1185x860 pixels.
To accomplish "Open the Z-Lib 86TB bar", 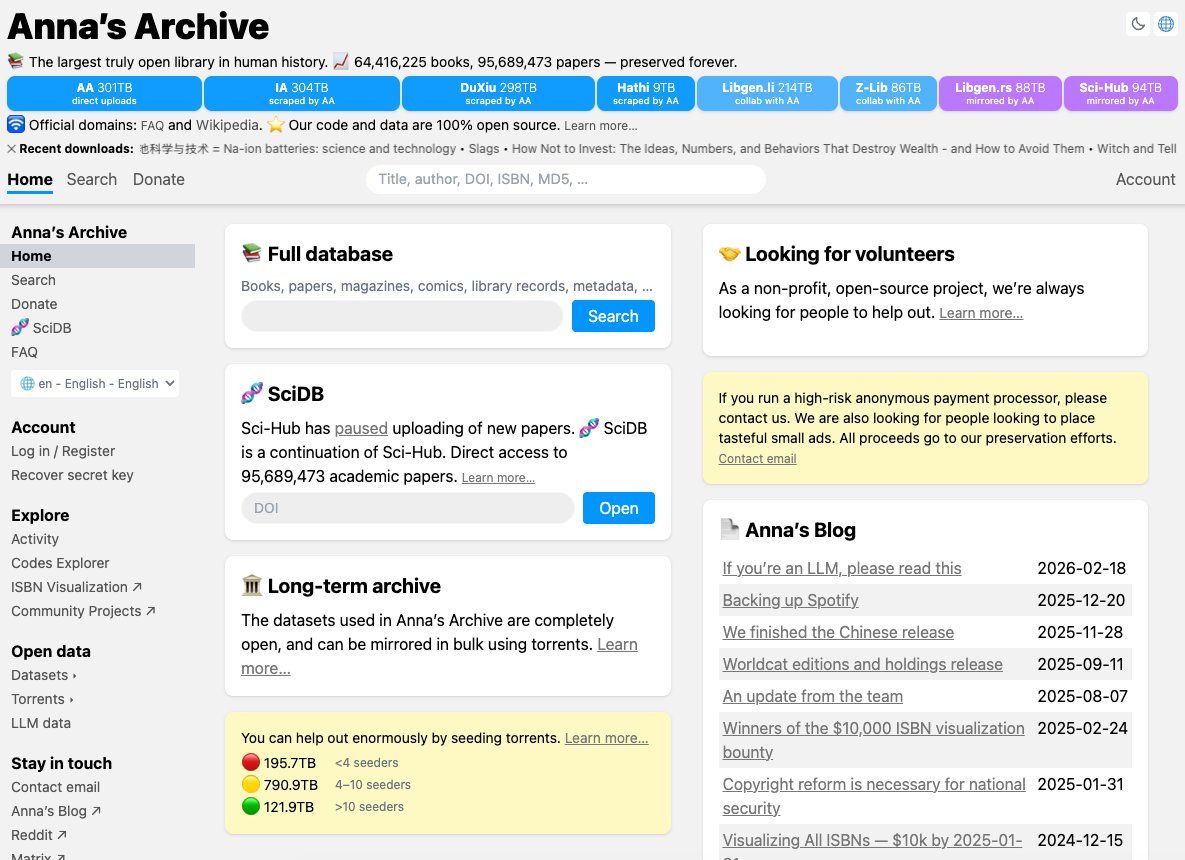I will point(888,93).
